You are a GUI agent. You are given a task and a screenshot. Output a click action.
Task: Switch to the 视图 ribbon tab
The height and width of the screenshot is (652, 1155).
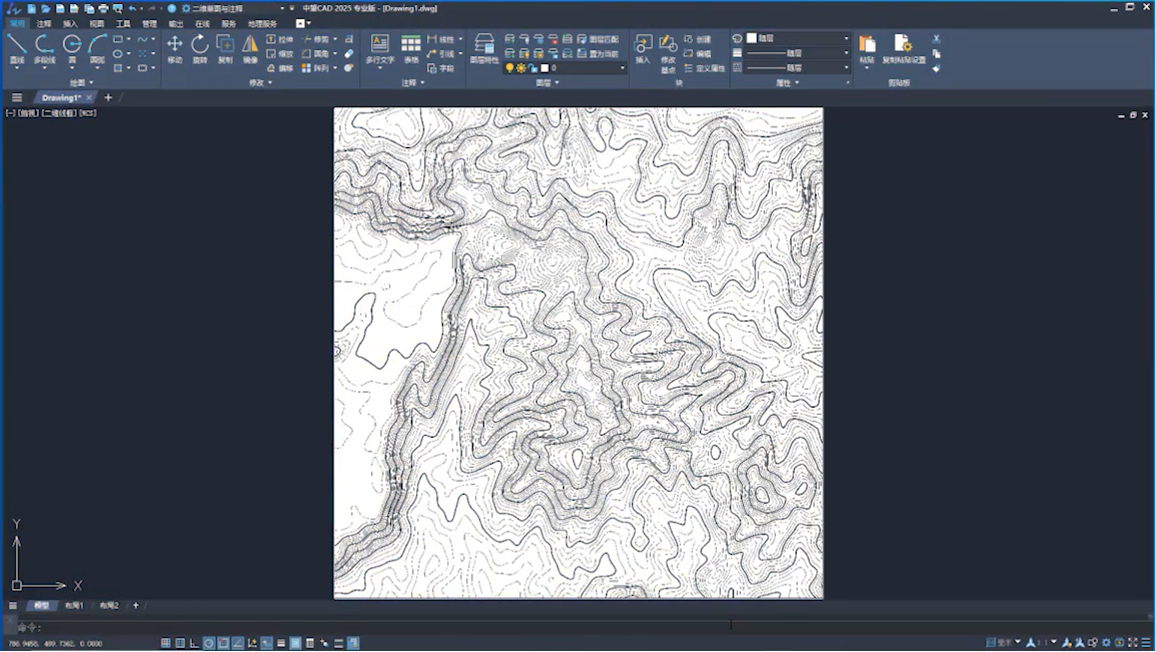coord(96,24)
